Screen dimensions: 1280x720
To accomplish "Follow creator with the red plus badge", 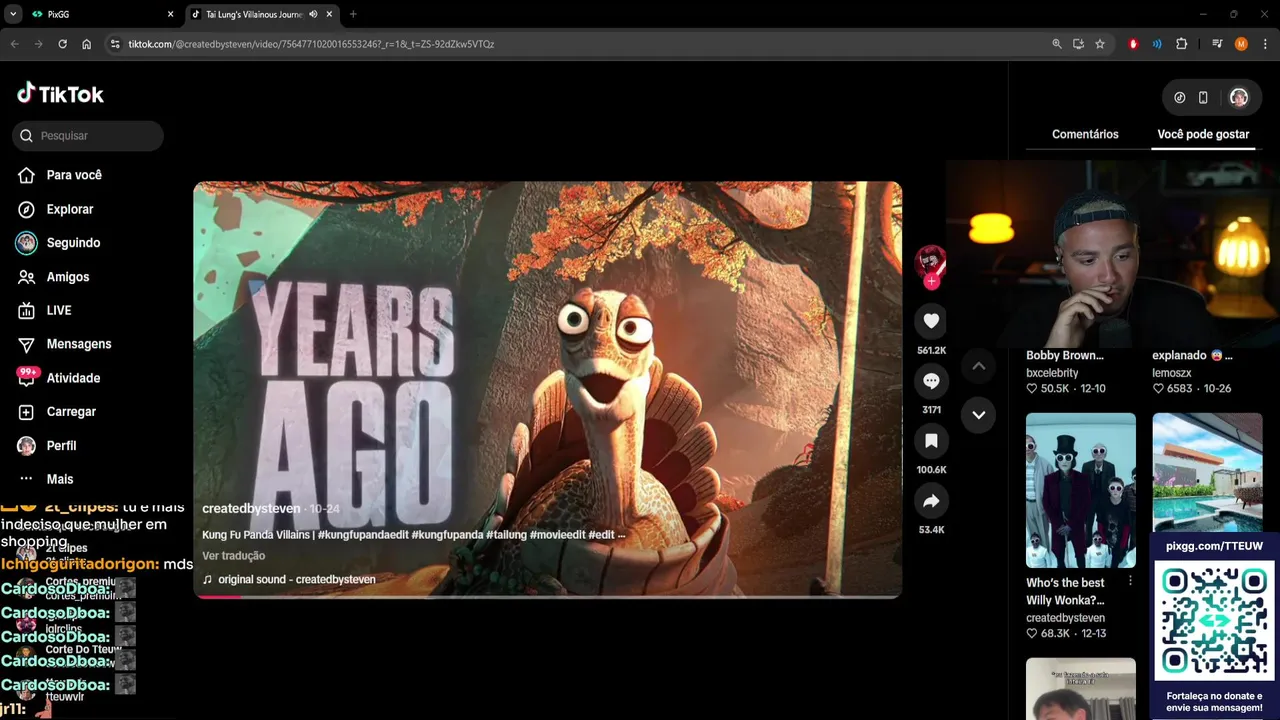I will coord(931,282).
